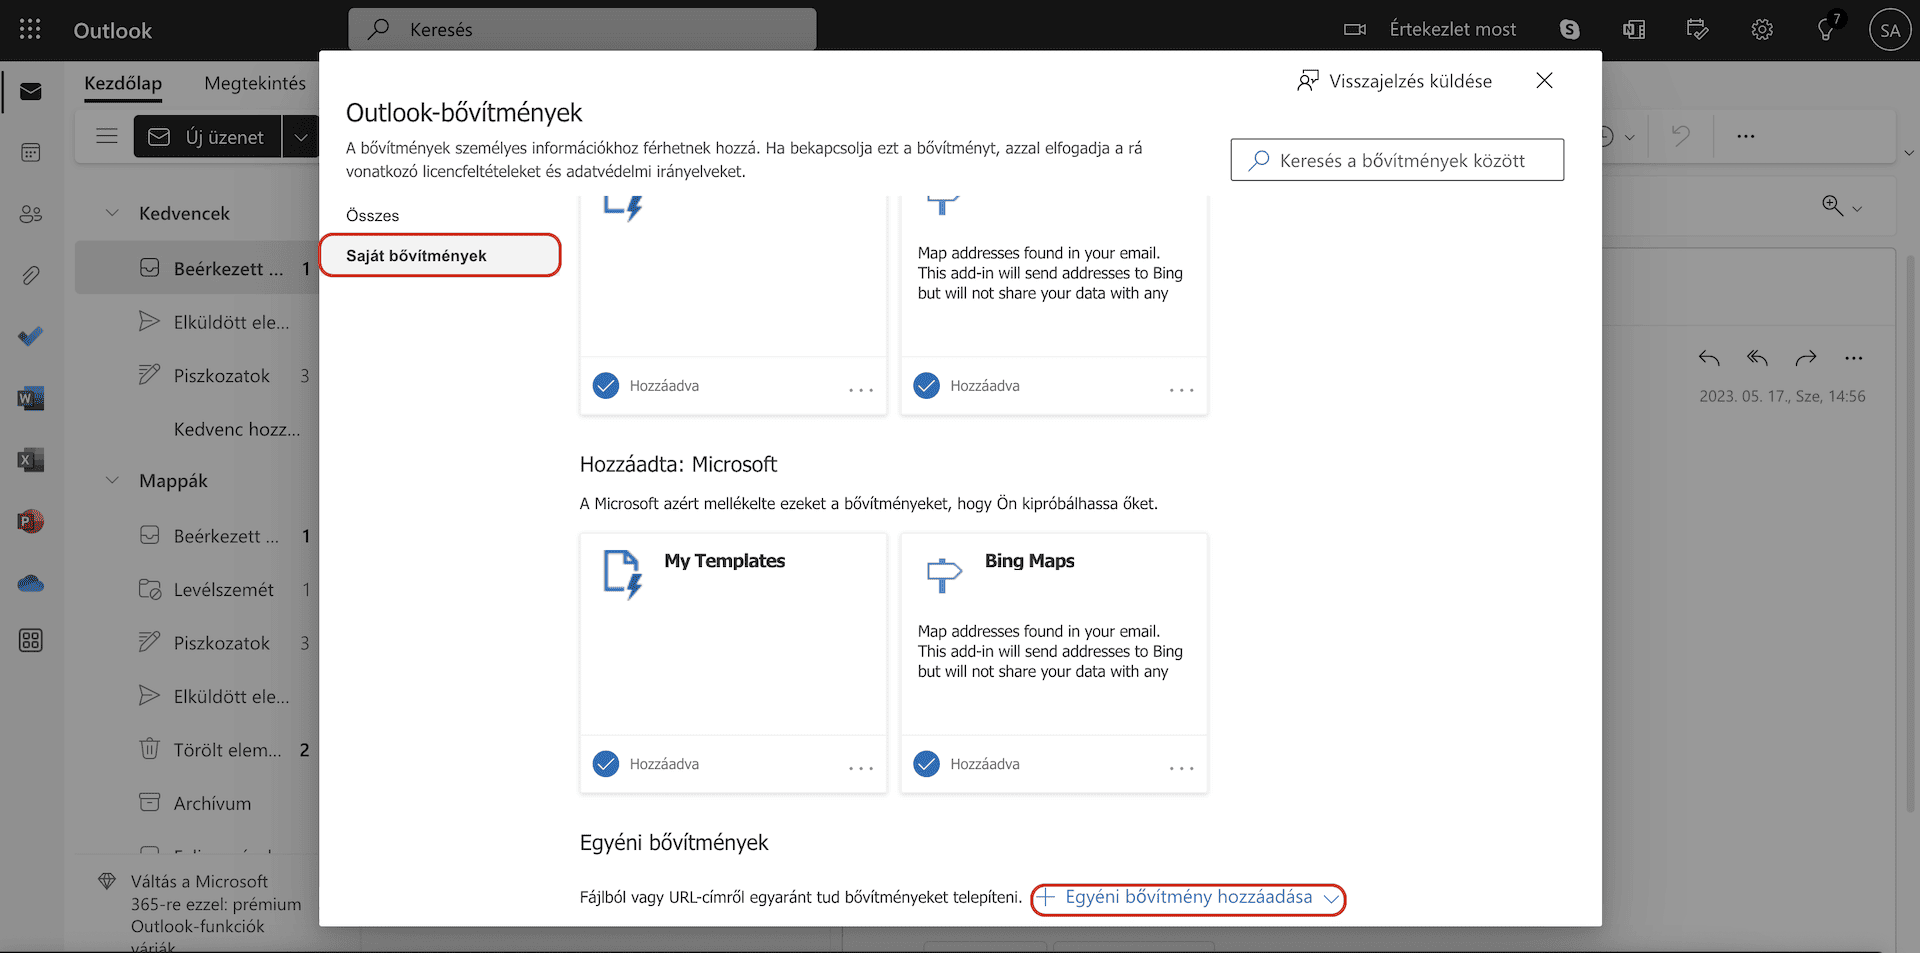Click the Értekezlet most video meeting button

point(1430,30)
